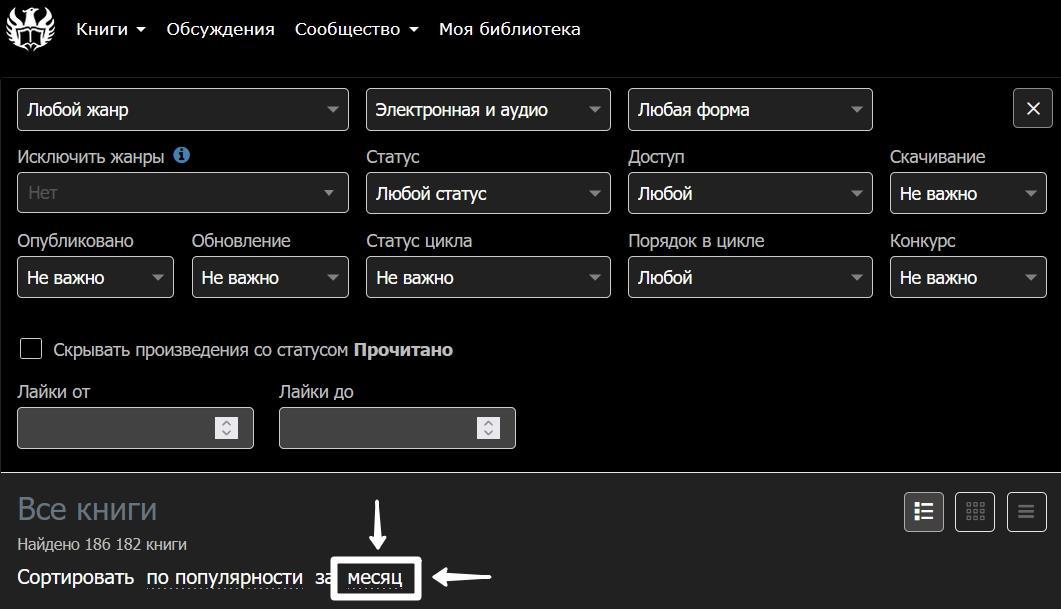Expand the Статус dropdown Любой статус

click(x=488, y=193)
